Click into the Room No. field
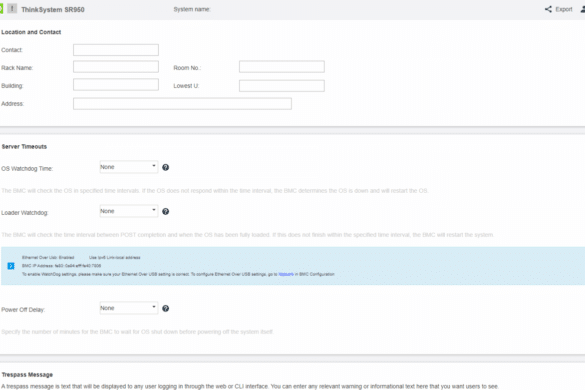The width and height of the screenshot is (585, 390). (282, 67)
